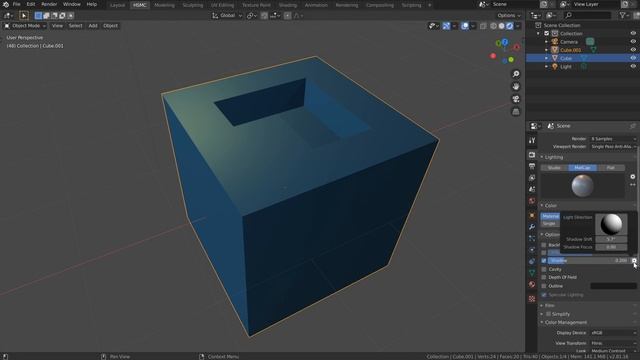Switch to material preview shading icon
The image size is (640, 360).
(x=509, y=26)
